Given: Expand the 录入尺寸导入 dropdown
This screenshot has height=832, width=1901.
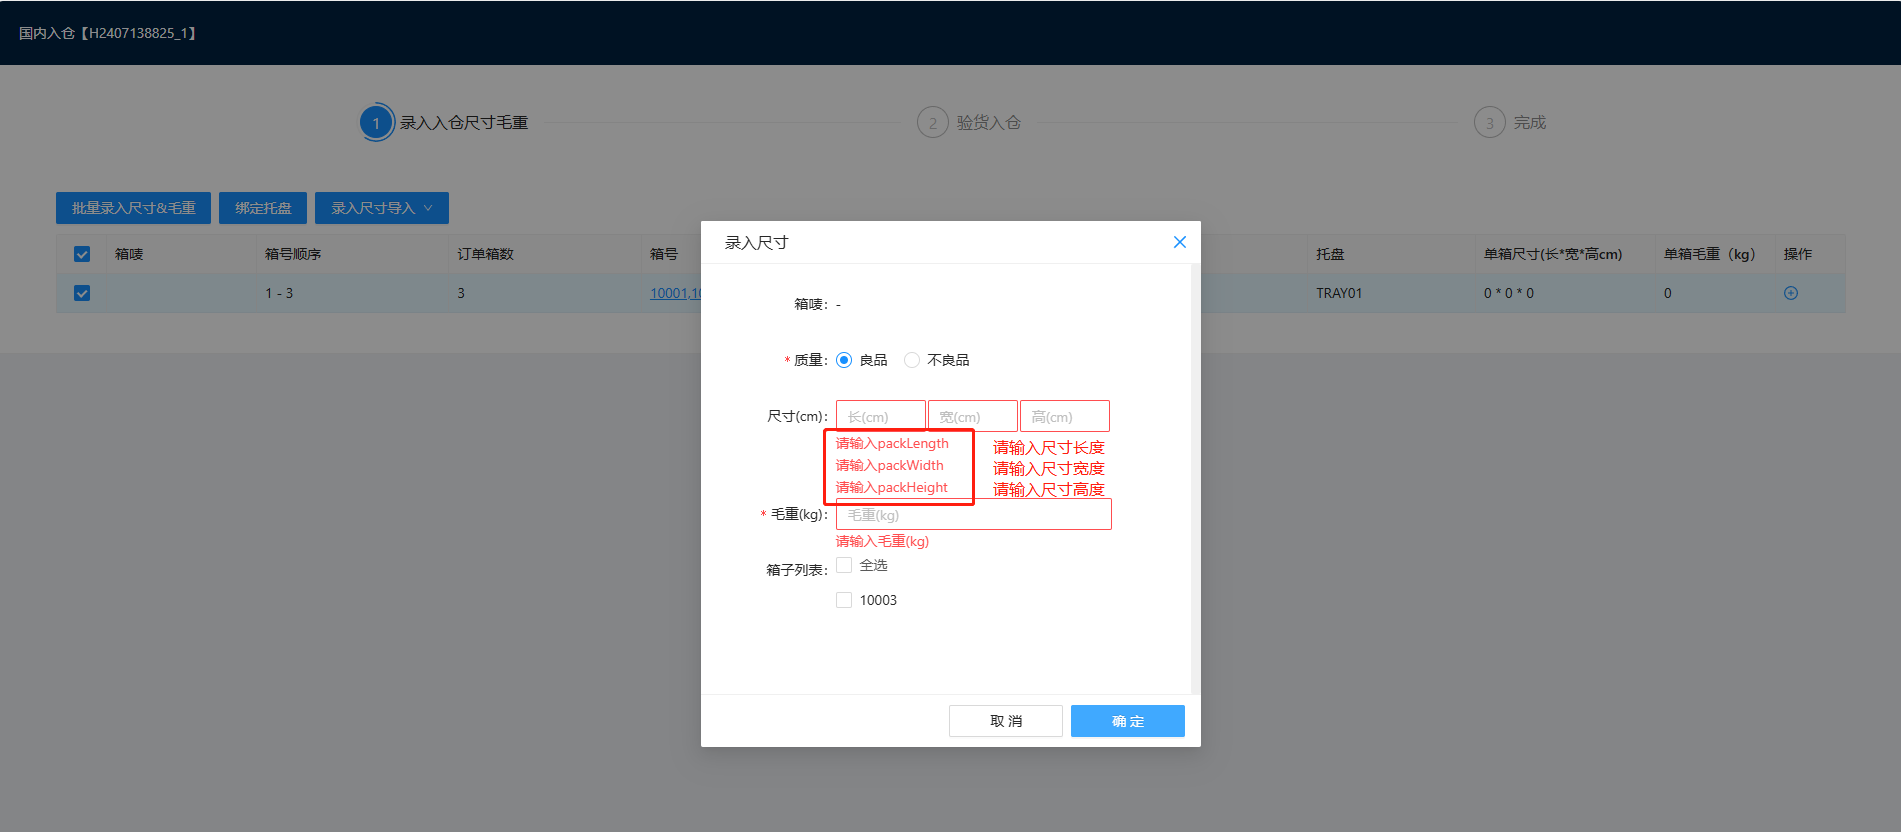Looking at the screenshot, I should [381, 208].
